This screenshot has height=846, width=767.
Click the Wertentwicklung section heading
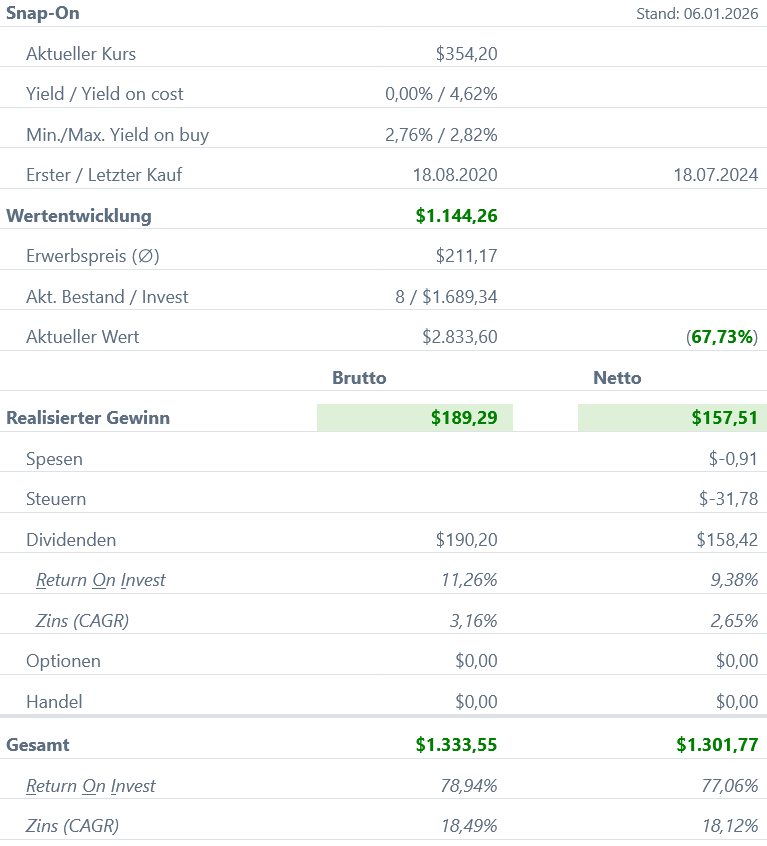(79, 216)
